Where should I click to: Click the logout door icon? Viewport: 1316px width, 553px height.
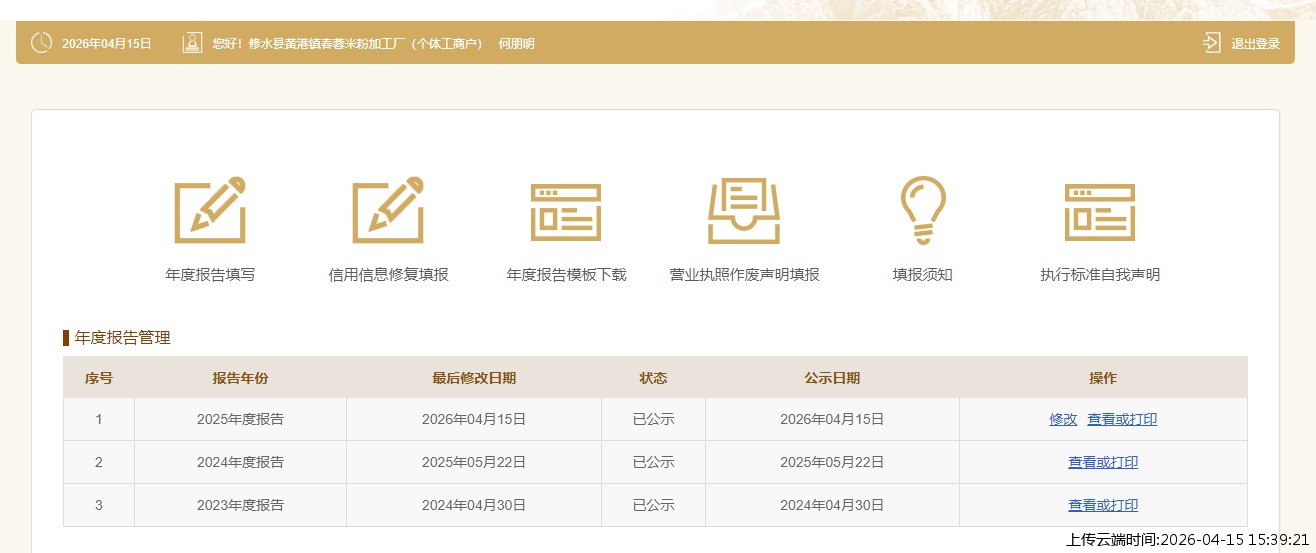coord(1211,43)
